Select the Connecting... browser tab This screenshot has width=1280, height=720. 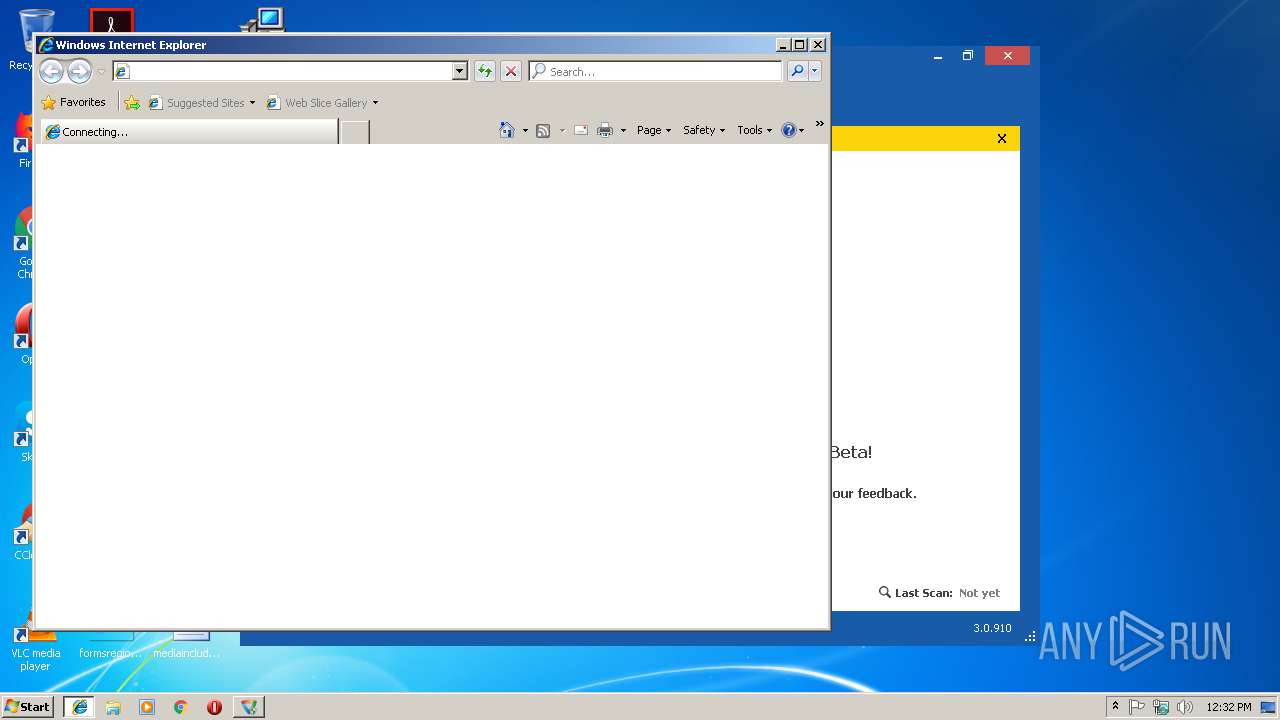click(189, 131)
